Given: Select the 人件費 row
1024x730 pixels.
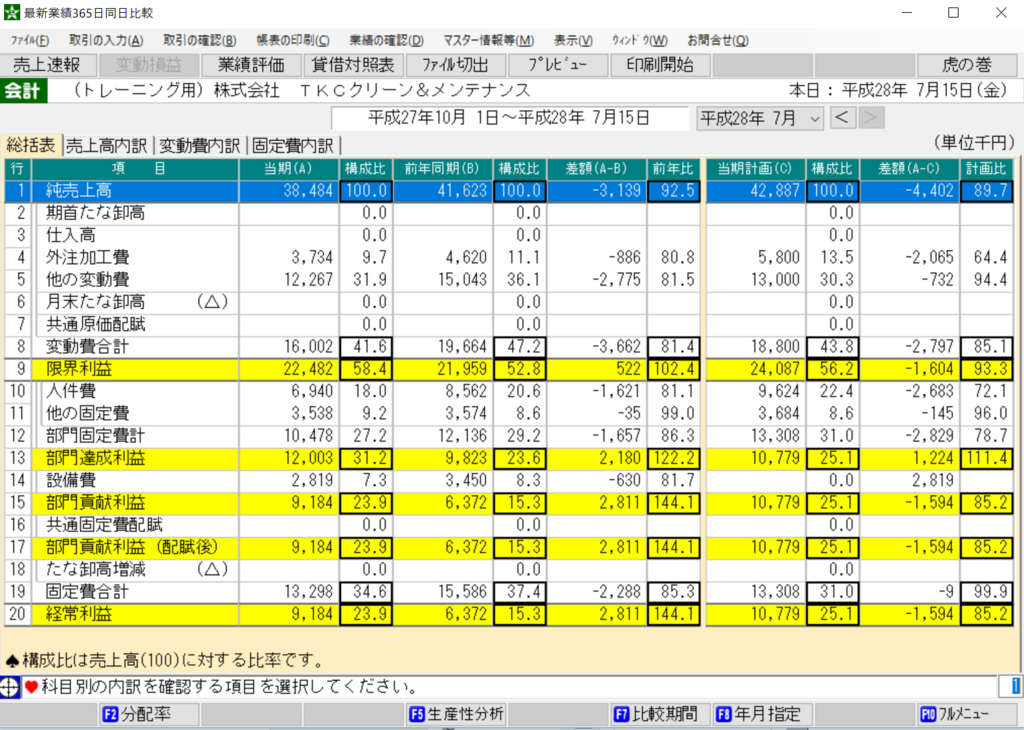Looking at the screenshot, I should pyautogui.click(x=509, y=391).
